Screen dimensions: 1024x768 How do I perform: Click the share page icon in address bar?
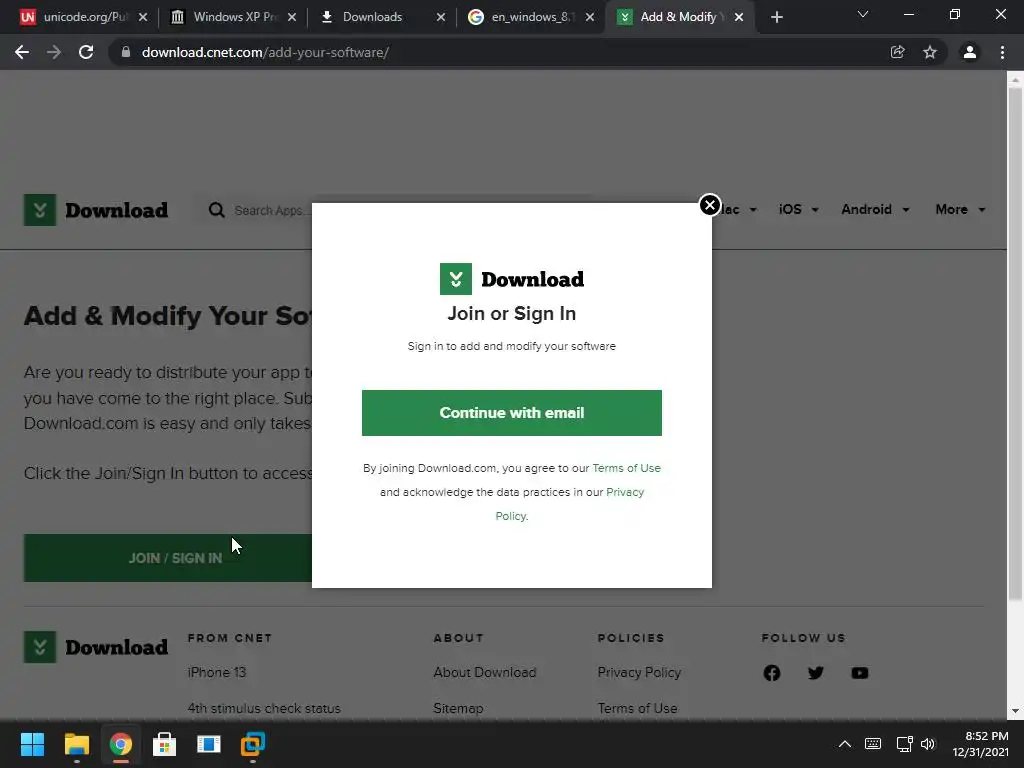coord(897,52)
